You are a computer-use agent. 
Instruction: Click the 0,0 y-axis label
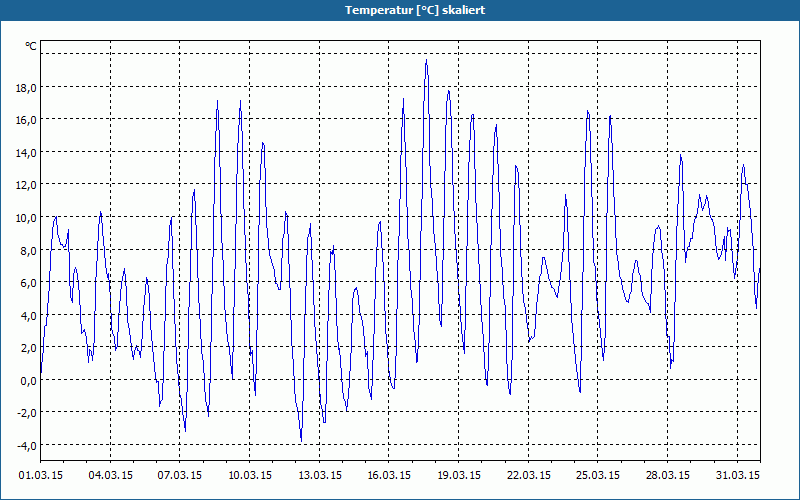pos(28,381)
